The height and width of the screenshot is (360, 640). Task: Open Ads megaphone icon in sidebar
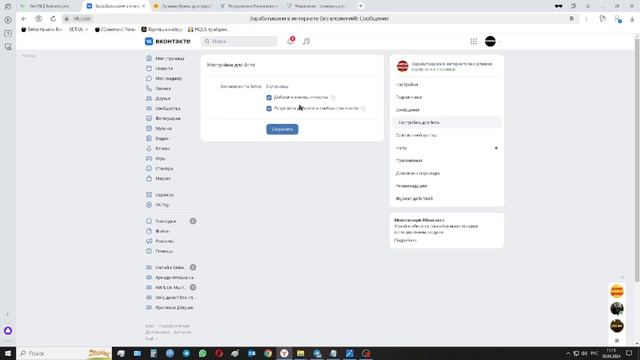click(149, 241)
